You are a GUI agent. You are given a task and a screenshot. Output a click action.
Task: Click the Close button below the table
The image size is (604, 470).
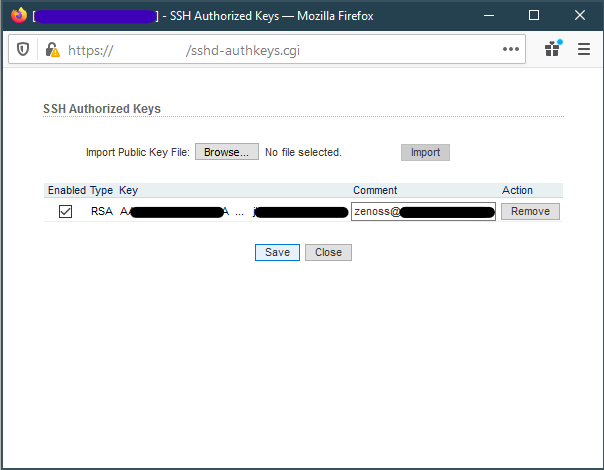[x=328, y=252]
